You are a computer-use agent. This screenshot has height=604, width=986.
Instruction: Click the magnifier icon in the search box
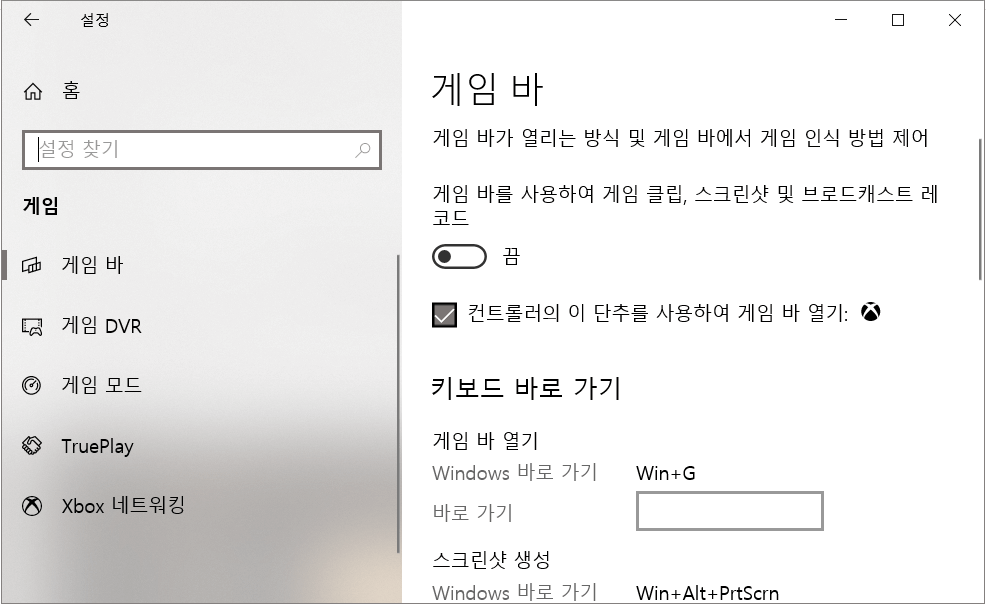coord(362,150)
